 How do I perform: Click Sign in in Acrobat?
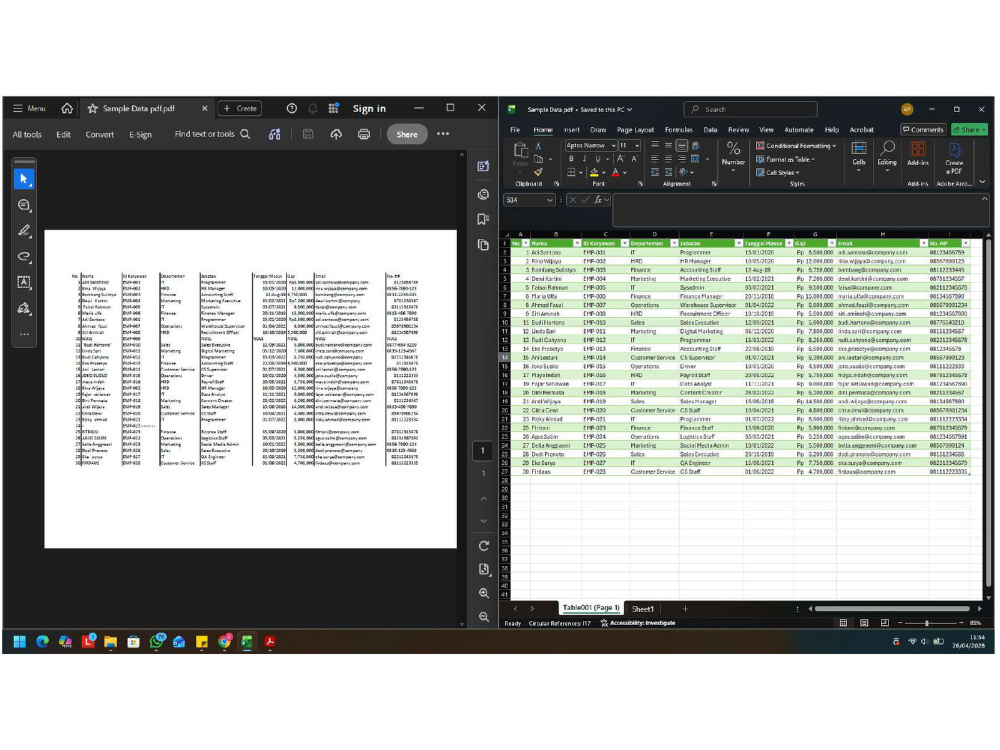369,108
